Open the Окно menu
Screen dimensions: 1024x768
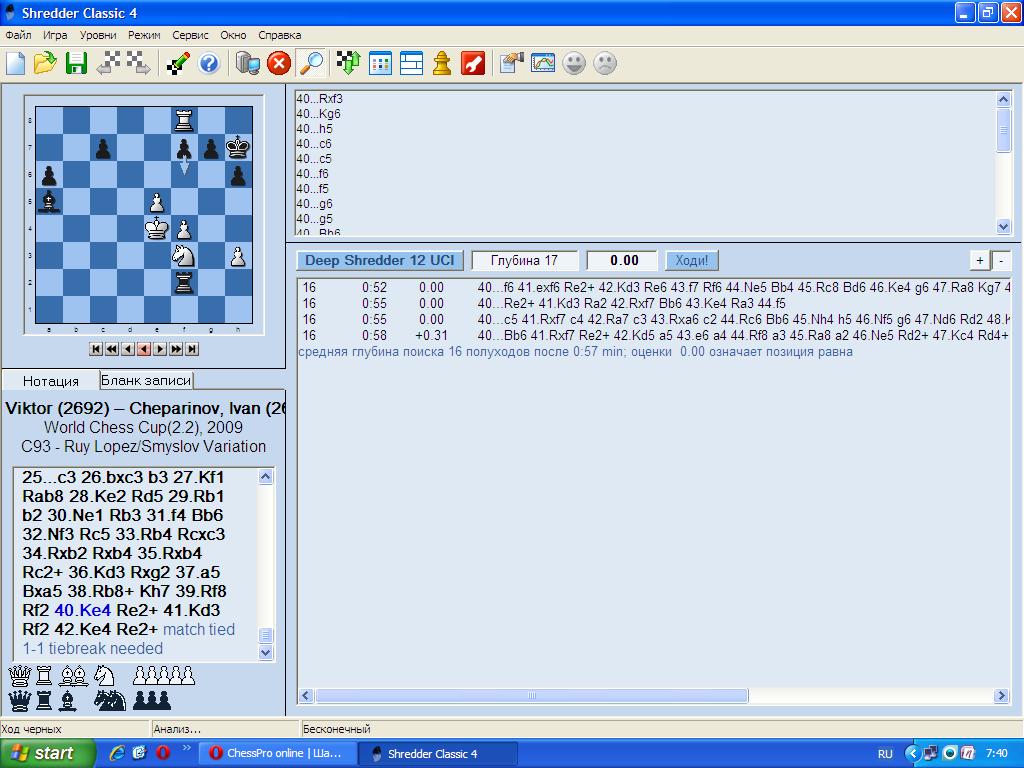pos(233,35)
